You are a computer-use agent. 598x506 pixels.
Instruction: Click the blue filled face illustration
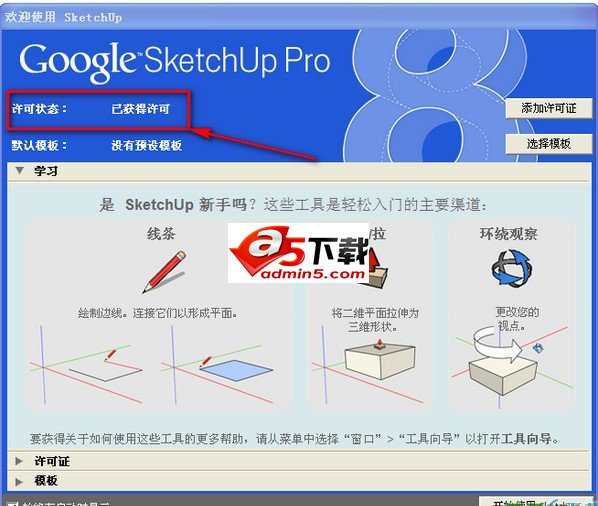click(217, 365)
